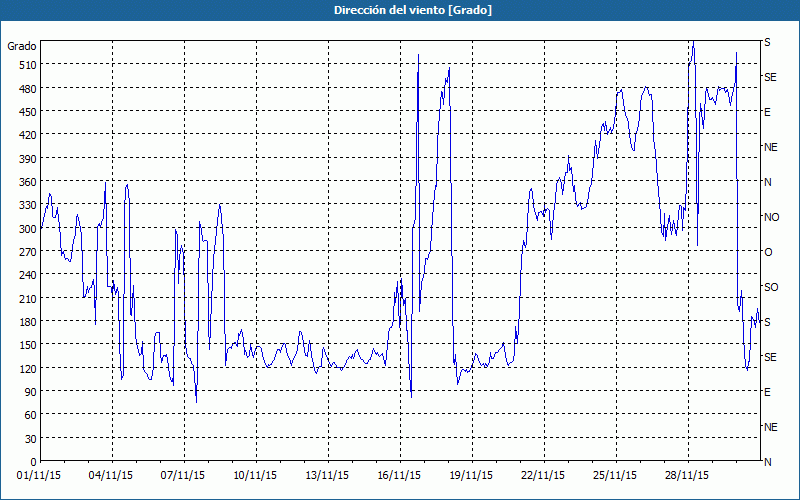Select the 240 value on the left axis

[27, 275]
